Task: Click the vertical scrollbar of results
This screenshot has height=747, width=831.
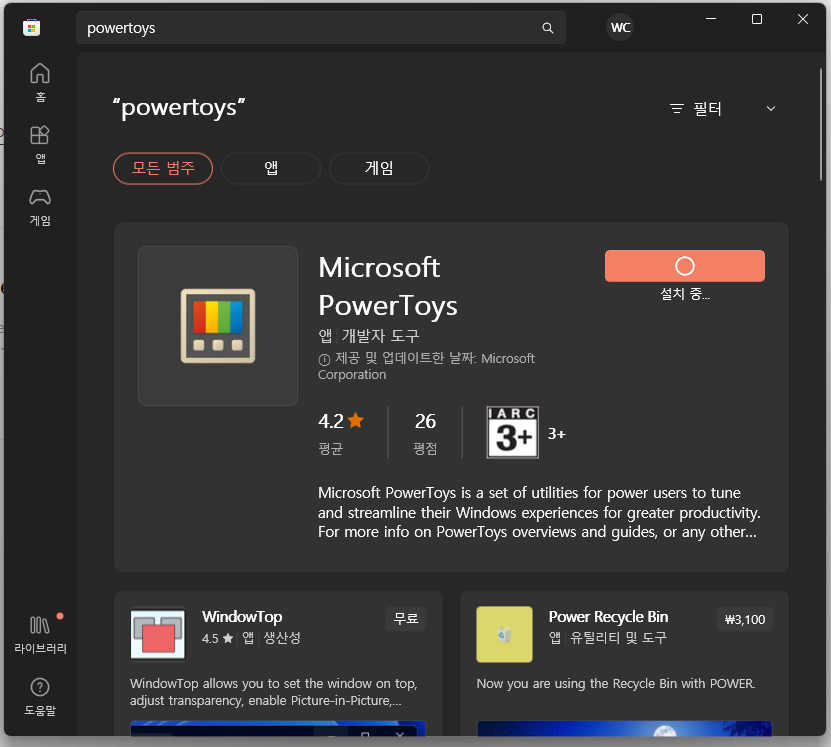Action: [820, 124]
